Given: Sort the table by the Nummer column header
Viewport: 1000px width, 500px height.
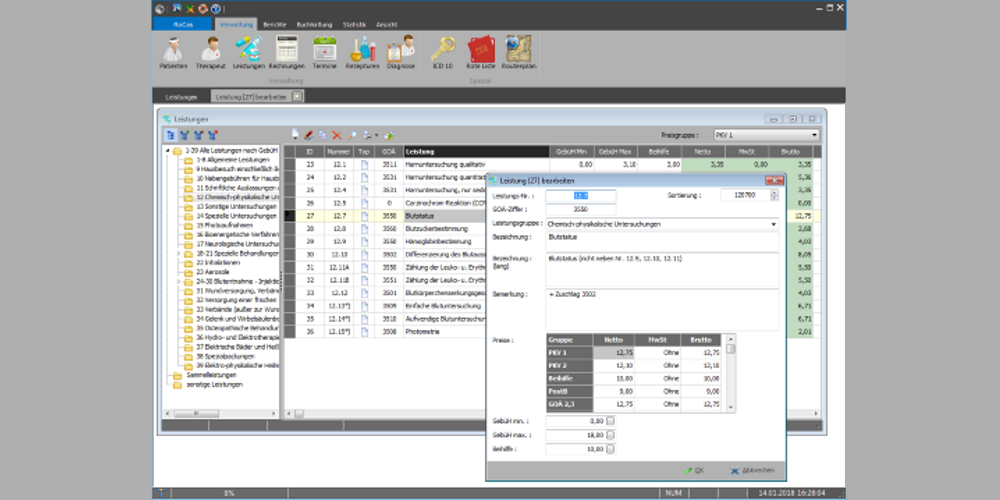Looking at the screenshot, I should (x=339, y=152).
